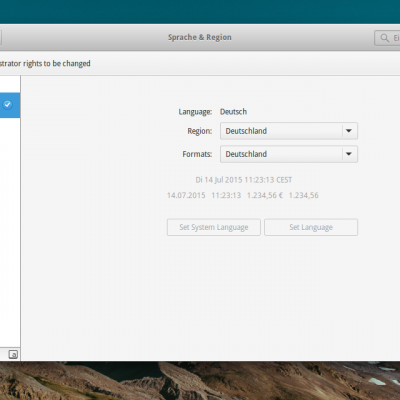Viewport: 400px width, 400px height.
Task: Select the Formats combo box showing Deutschland
Action: click(289, 154)
